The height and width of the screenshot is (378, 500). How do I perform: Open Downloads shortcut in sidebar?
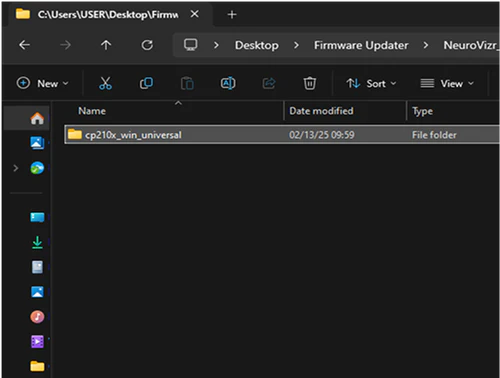(37, 243)
